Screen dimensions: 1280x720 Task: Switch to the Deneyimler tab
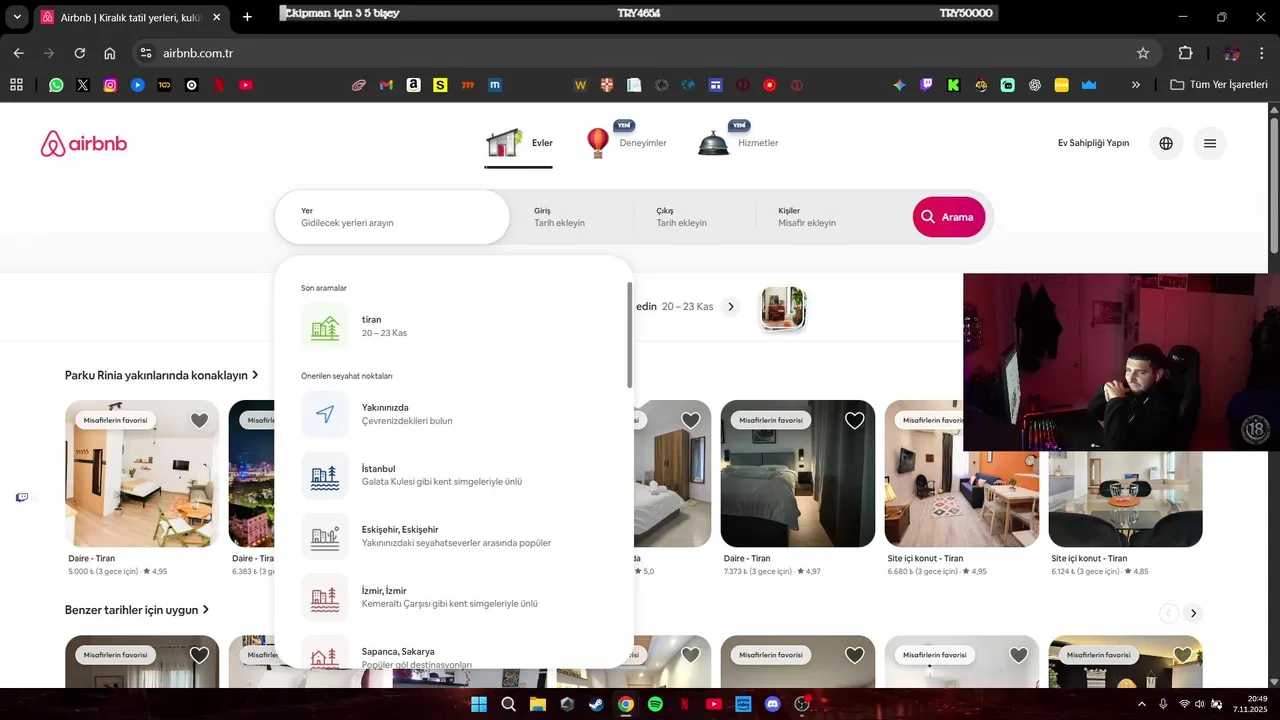tap(626, 143)
